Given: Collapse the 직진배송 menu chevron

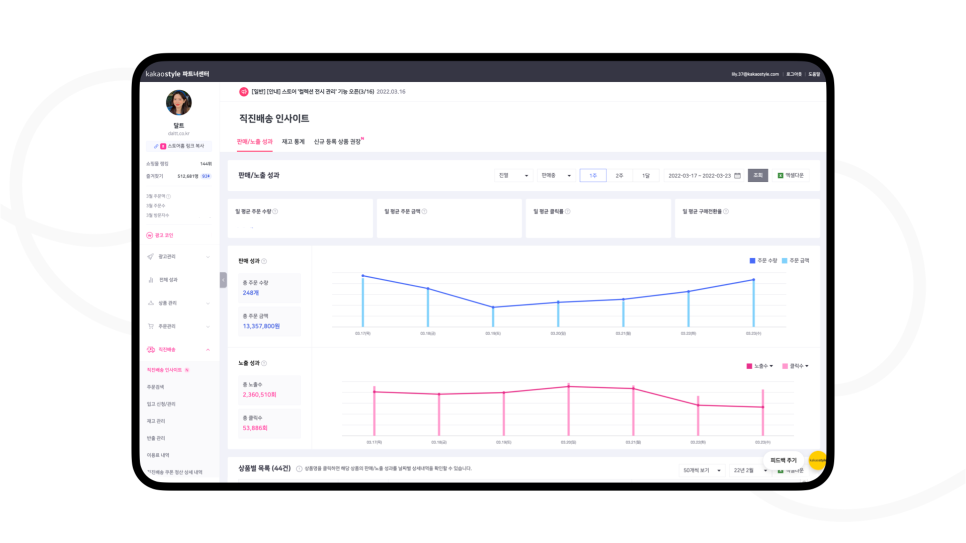Looking at the screenshot, I should [x=208, y=349].
